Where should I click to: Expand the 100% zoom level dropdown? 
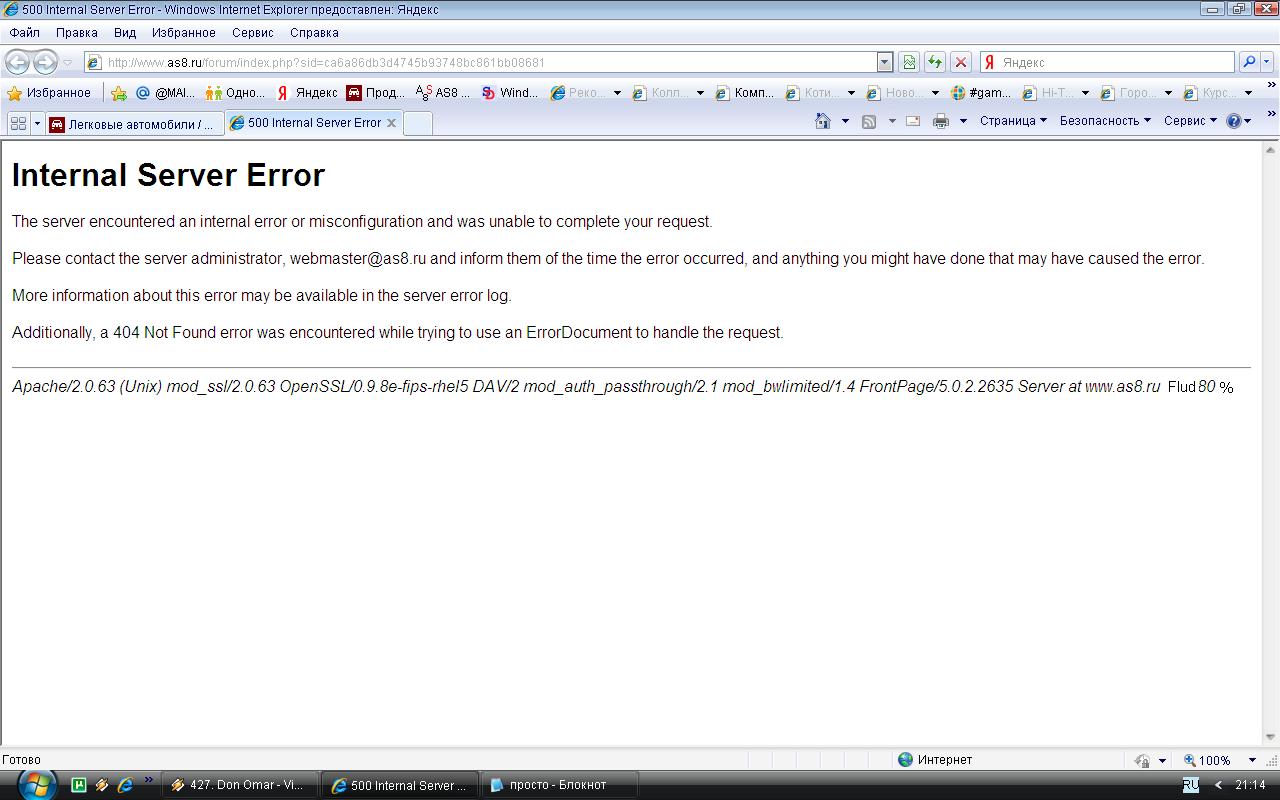click(1252, 760)
